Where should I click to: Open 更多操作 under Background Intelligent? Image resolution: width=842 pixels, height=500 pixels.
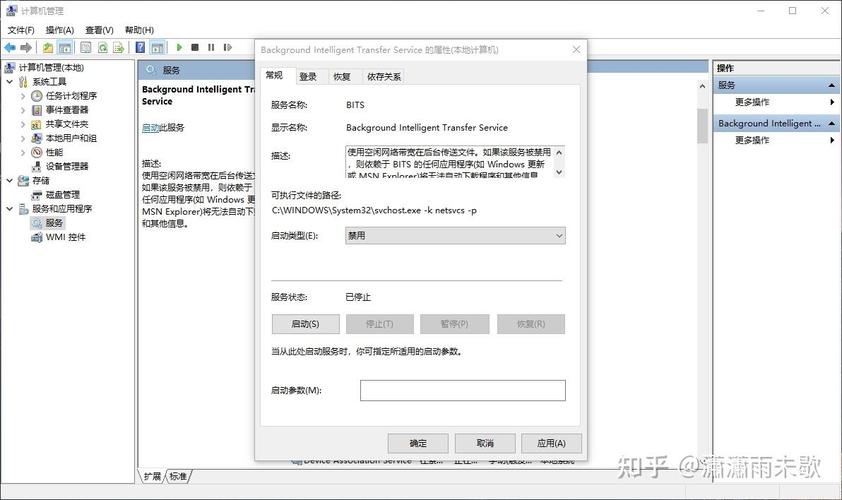click(x=752, y=140)
